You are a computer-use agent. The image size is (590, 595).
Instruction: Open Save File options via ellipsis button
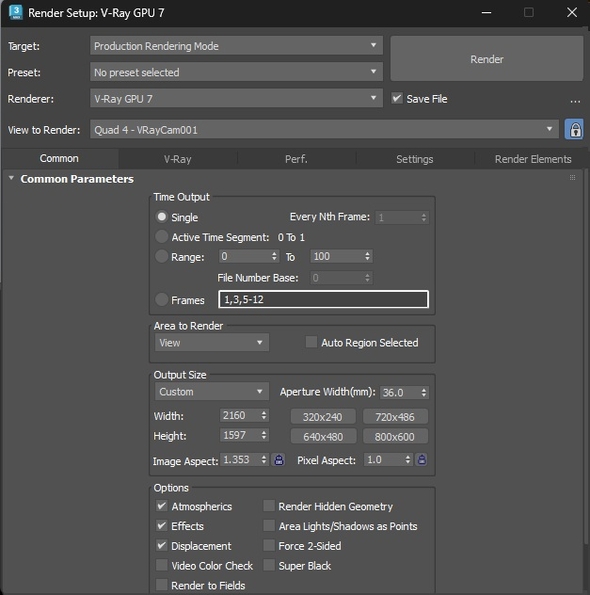click(x=575, y=101)
